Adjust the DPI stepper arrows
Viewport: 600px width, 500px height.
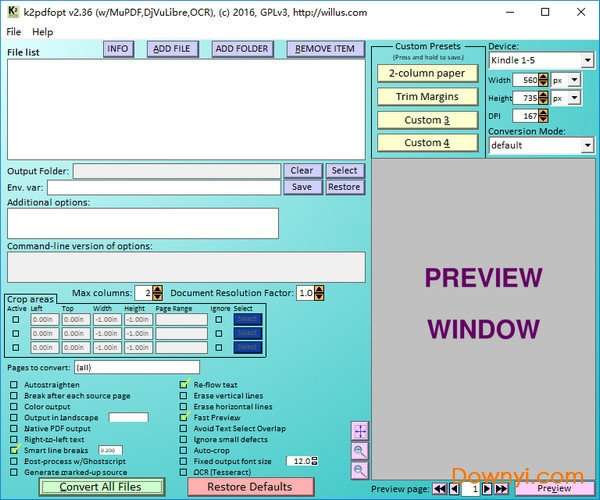click(543, 116)
